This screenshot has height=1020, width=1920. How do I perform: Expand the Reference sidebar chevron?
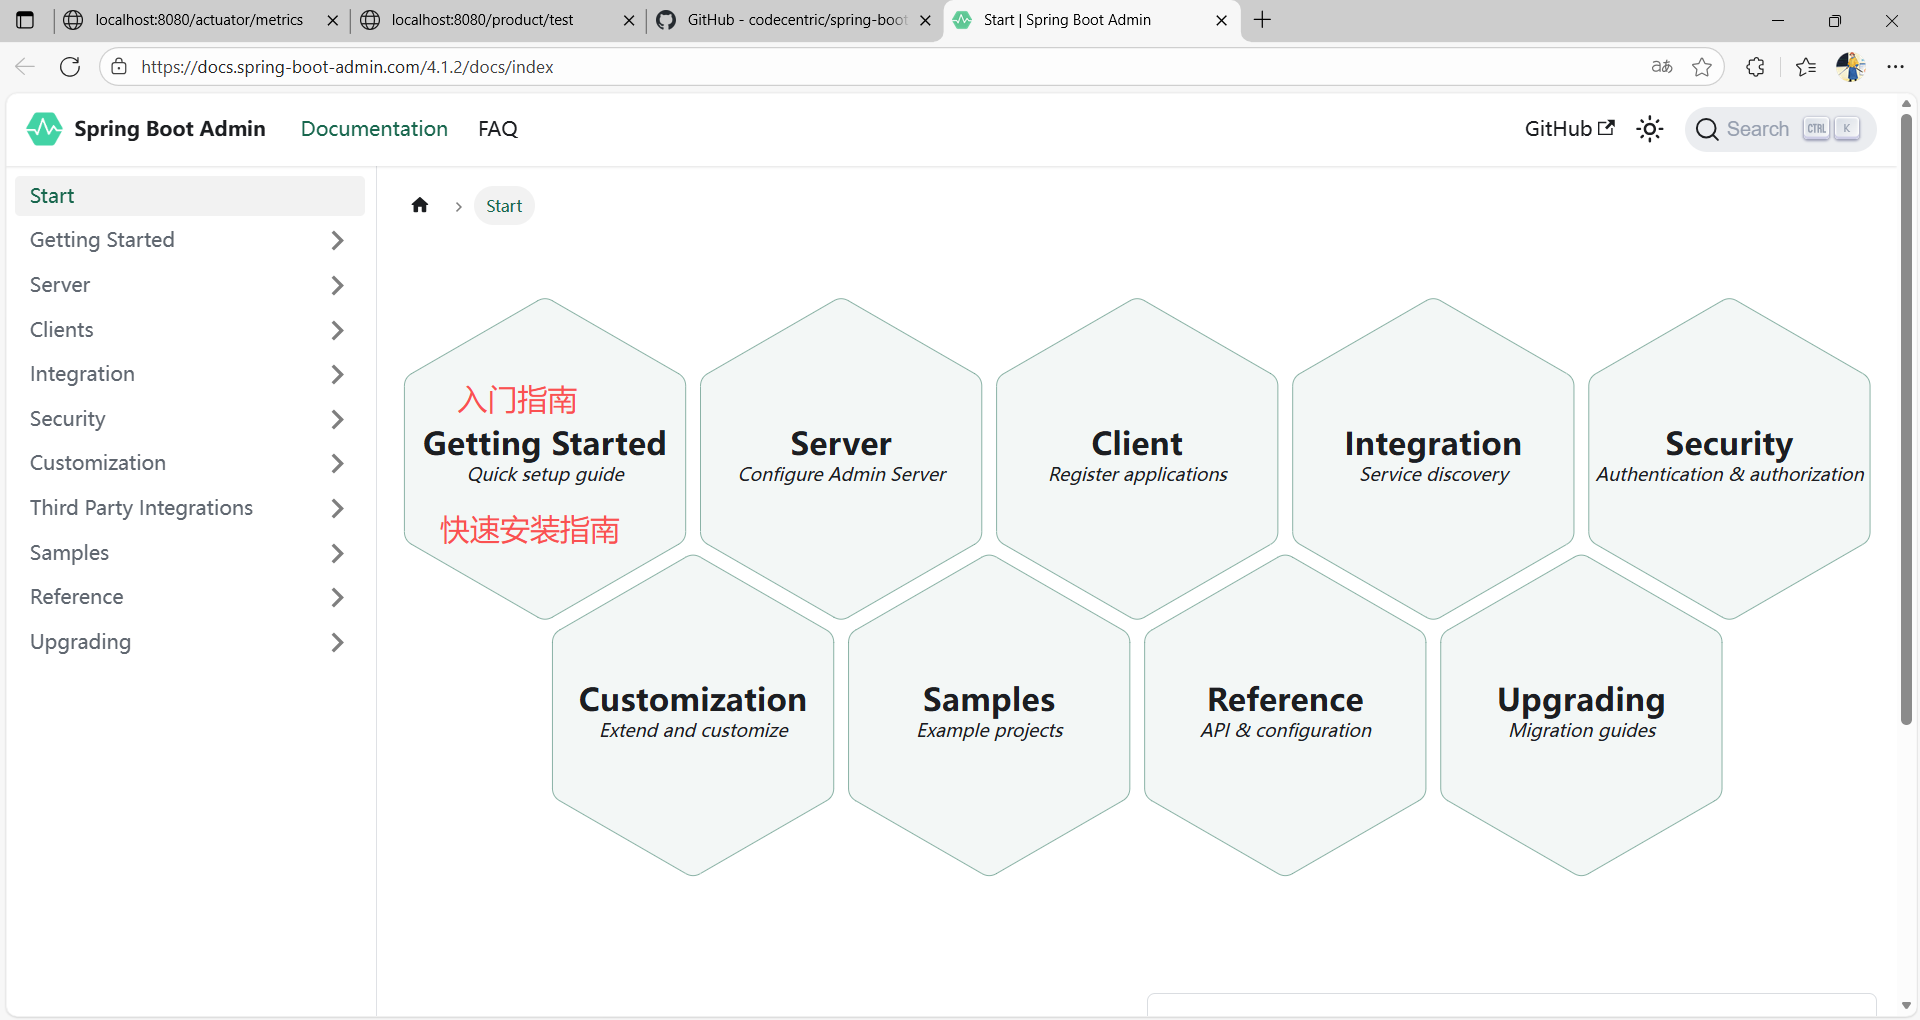pos(337,597)
